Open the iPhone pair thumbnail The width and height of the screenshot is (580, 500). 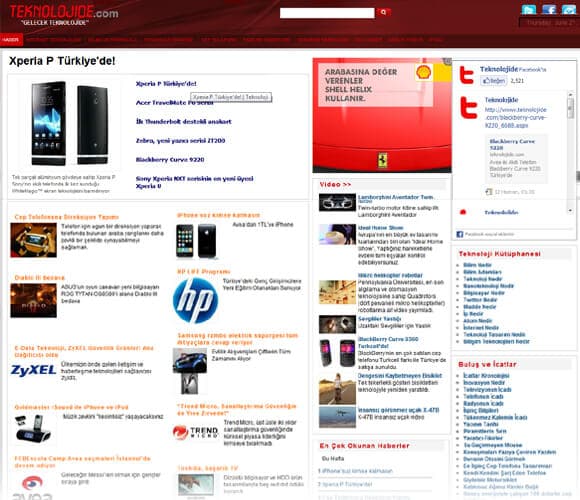[x=196, y=241]
